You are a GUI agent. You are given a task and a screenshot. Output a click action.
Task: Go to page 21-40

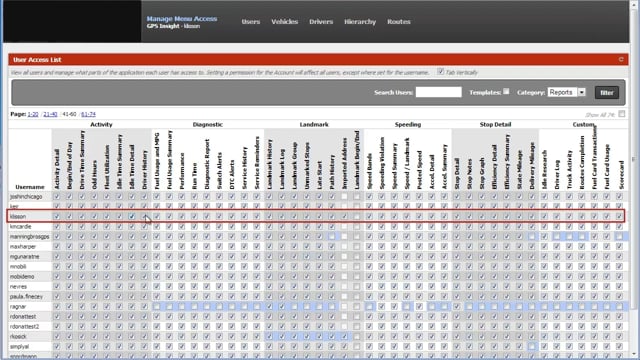pos(50,114)
